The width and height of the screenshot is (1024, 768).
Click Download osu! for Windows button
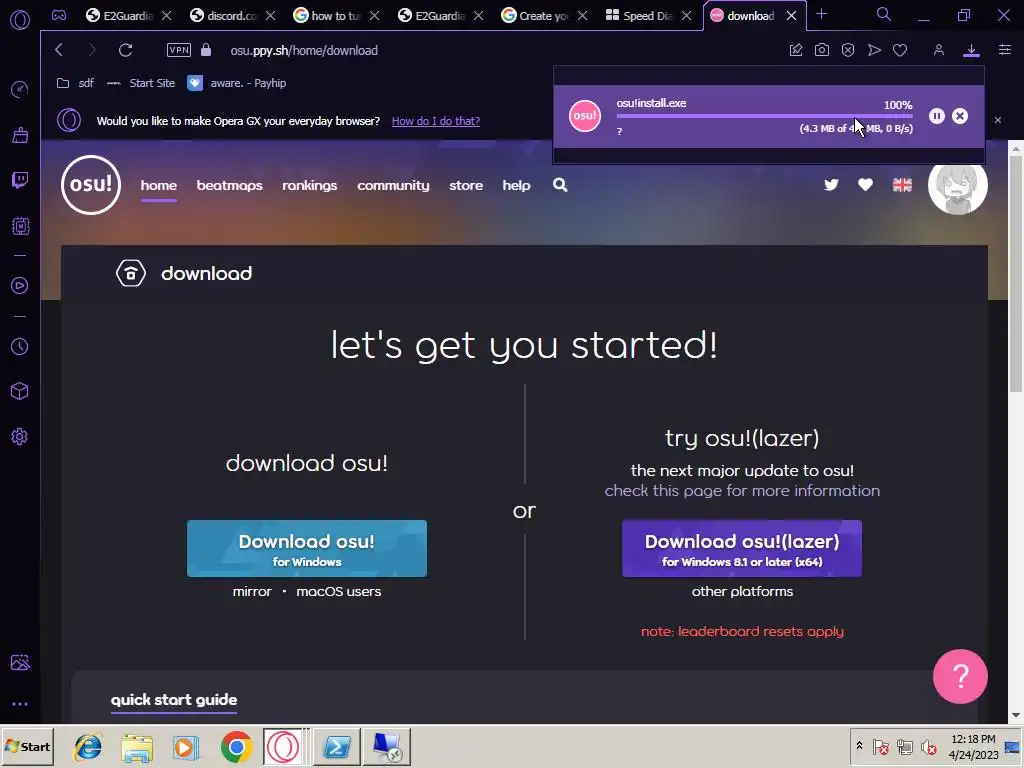pyautogui.click(x=307, y=549)
